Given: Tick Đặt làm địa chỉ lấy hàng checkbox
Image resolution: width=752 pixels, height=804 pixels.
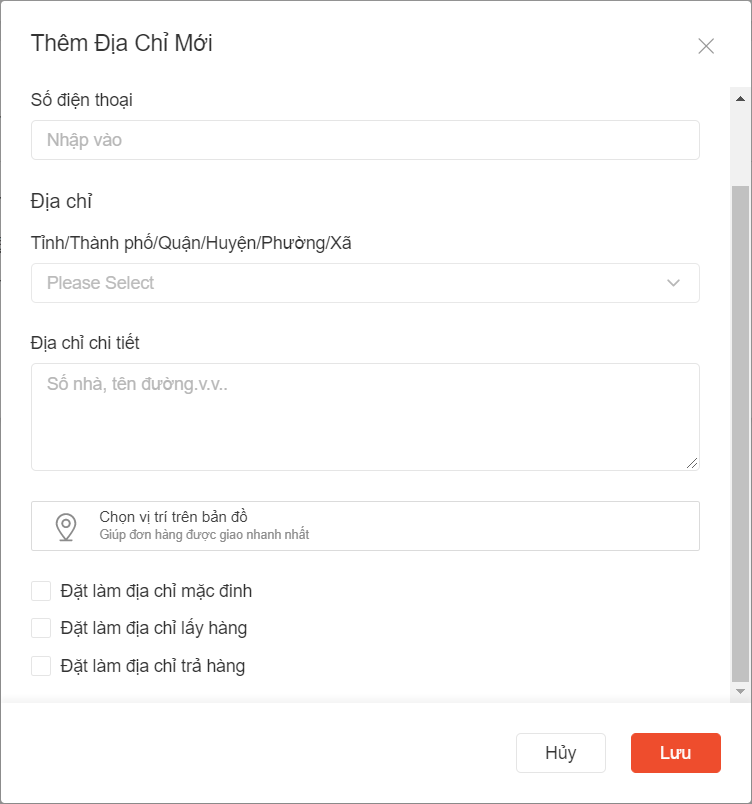Looking at the screenshot, I should [41, 628].
